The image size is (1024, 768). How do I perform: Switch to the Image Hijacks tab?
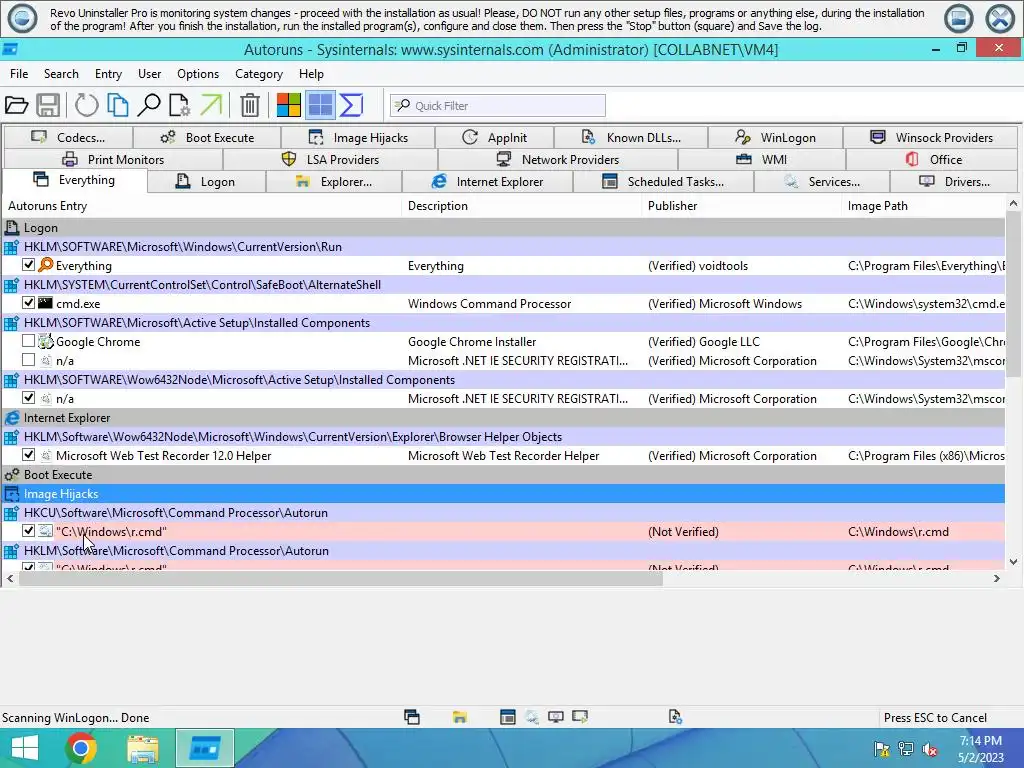click(x=358, y=137)
